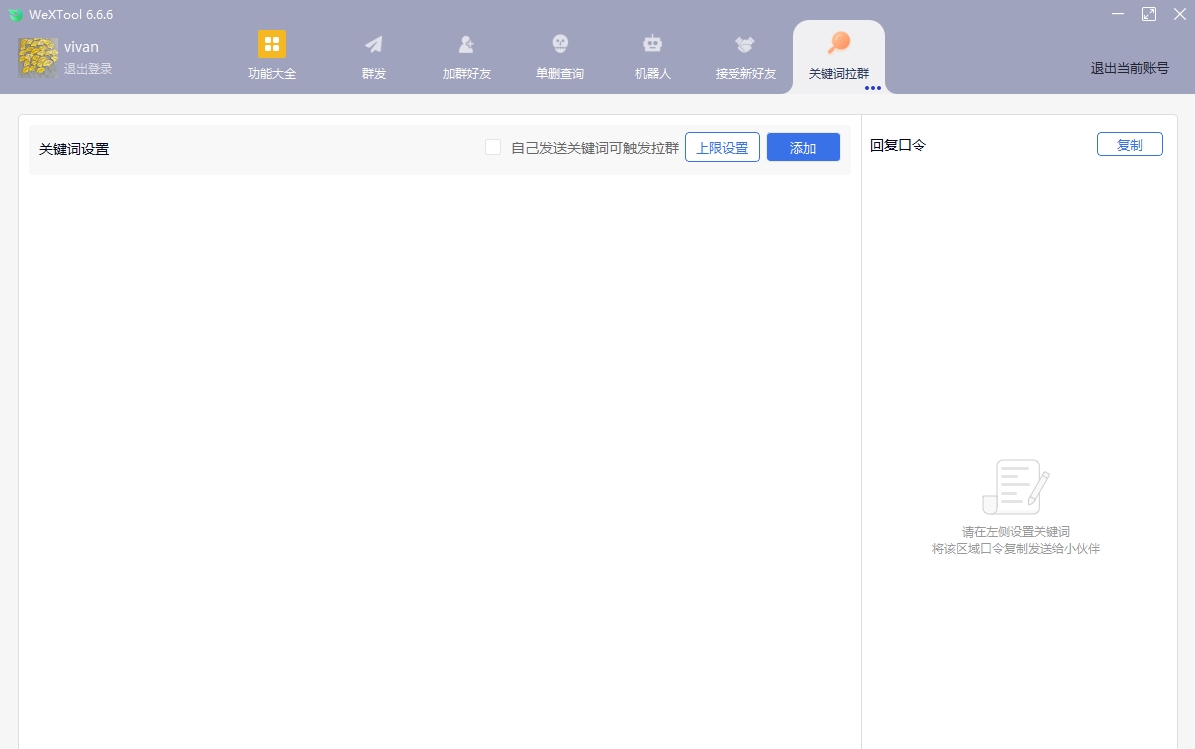Open the 接受新好友 feature
The width and height of the screenshot is (1195, 749).
click(744, 55)
